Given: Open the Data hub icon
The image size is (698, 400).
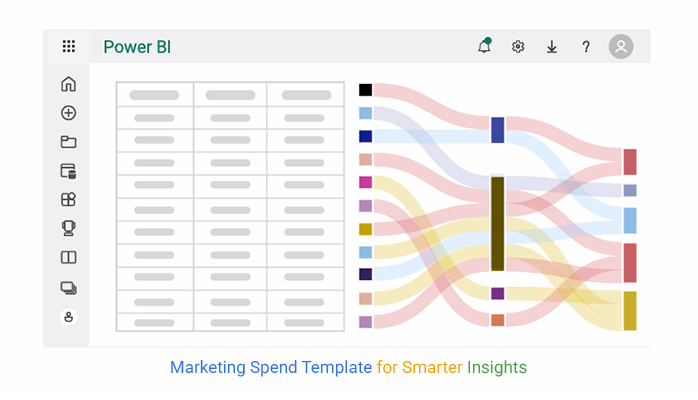Looking at the screenshot, I should point(69,171).
